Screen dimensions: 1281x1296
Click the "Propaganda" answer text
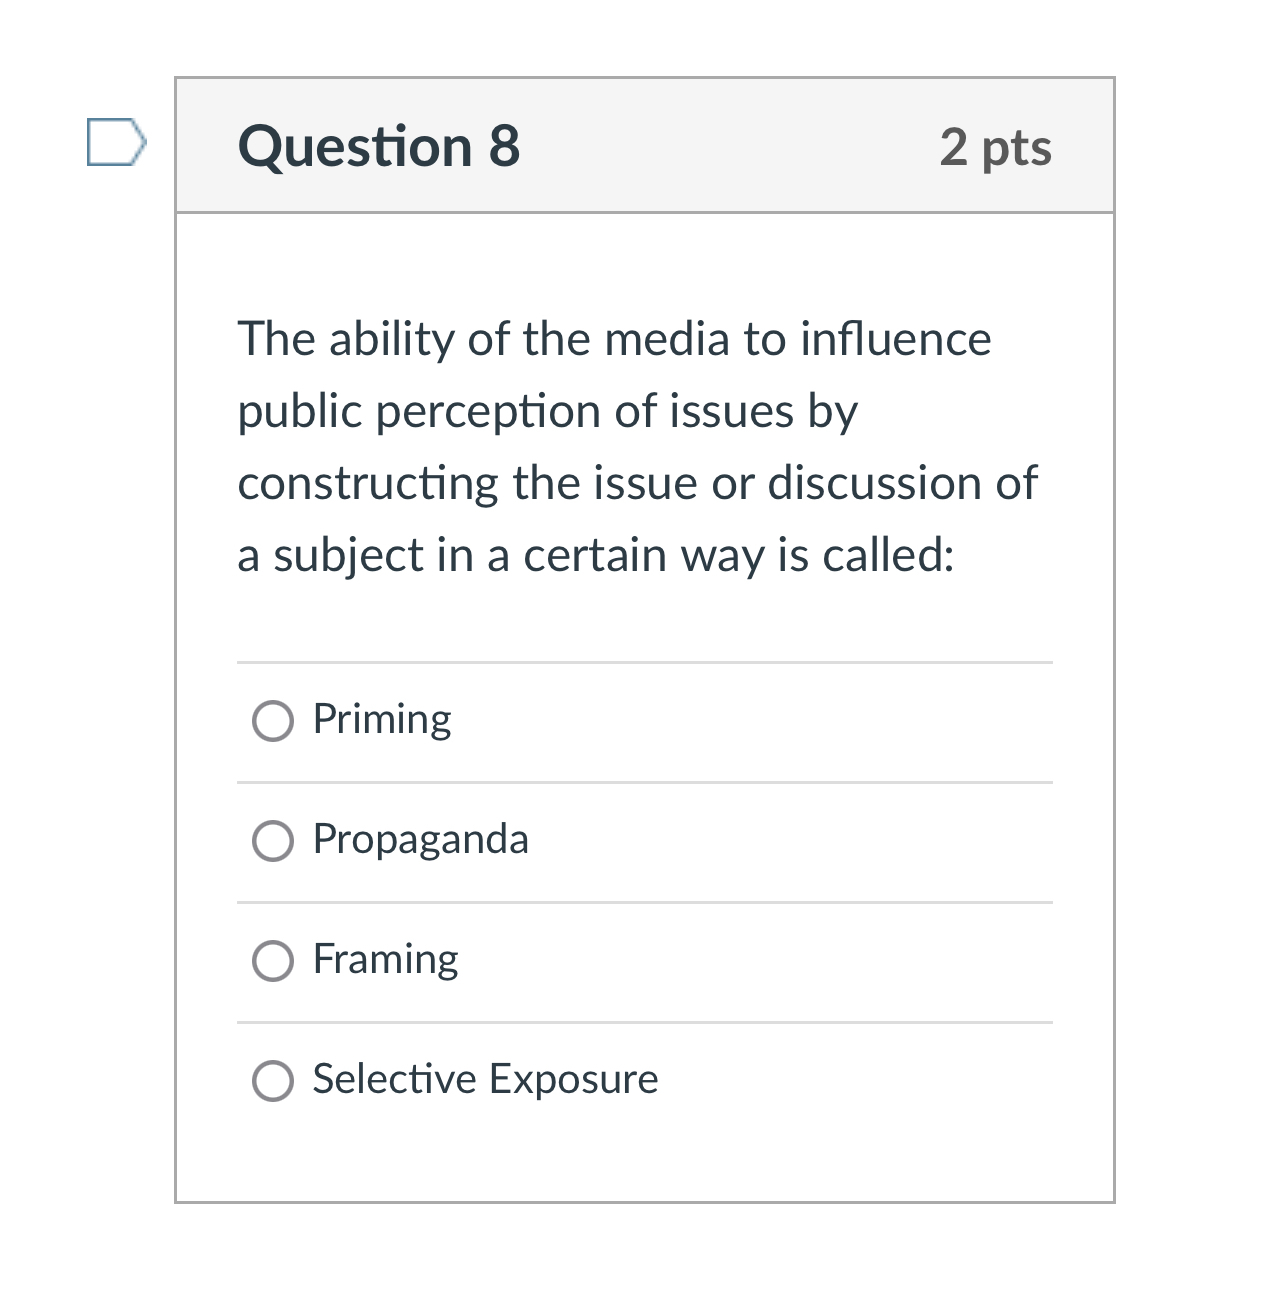pos(420,840)
